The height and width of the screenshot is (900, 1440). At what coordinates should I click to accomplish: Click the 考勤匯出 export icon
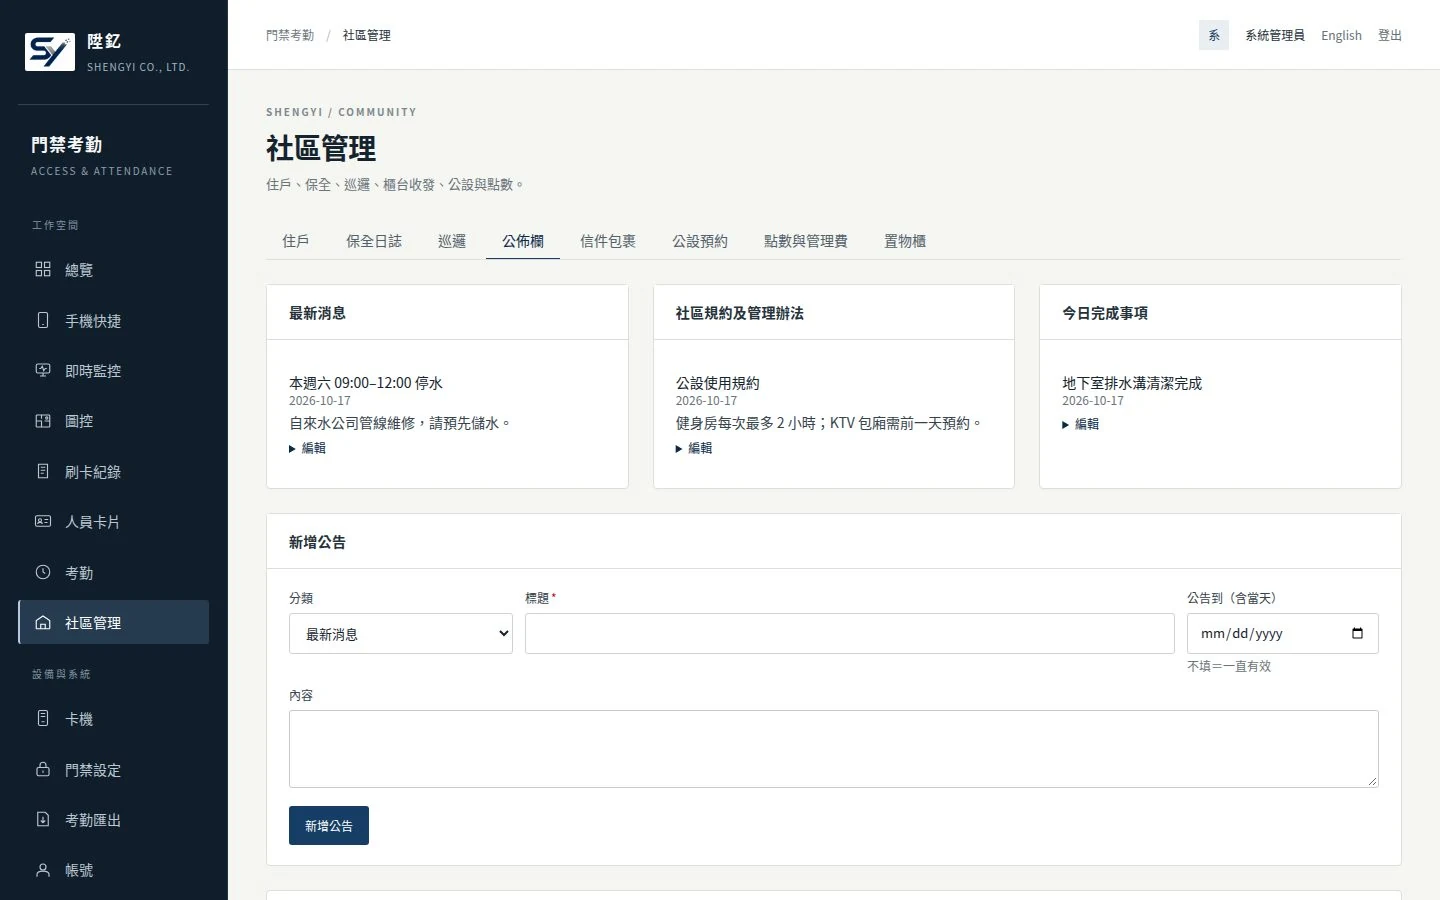(43, 819)
